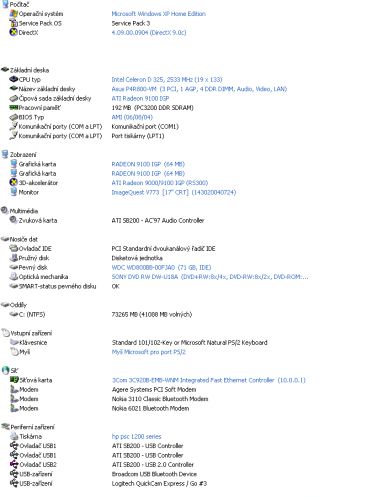This screenshot has width=367, height=500.
Task: Open the 3Com 3C920B-EMB-WNM Ethernet Controller link
Action: pos(209,380)
